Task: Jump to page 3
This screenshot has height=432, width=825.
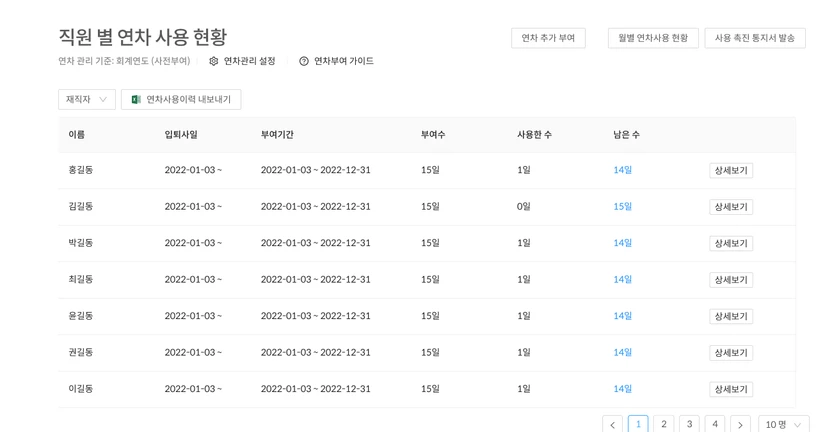Action: point(689,424)
